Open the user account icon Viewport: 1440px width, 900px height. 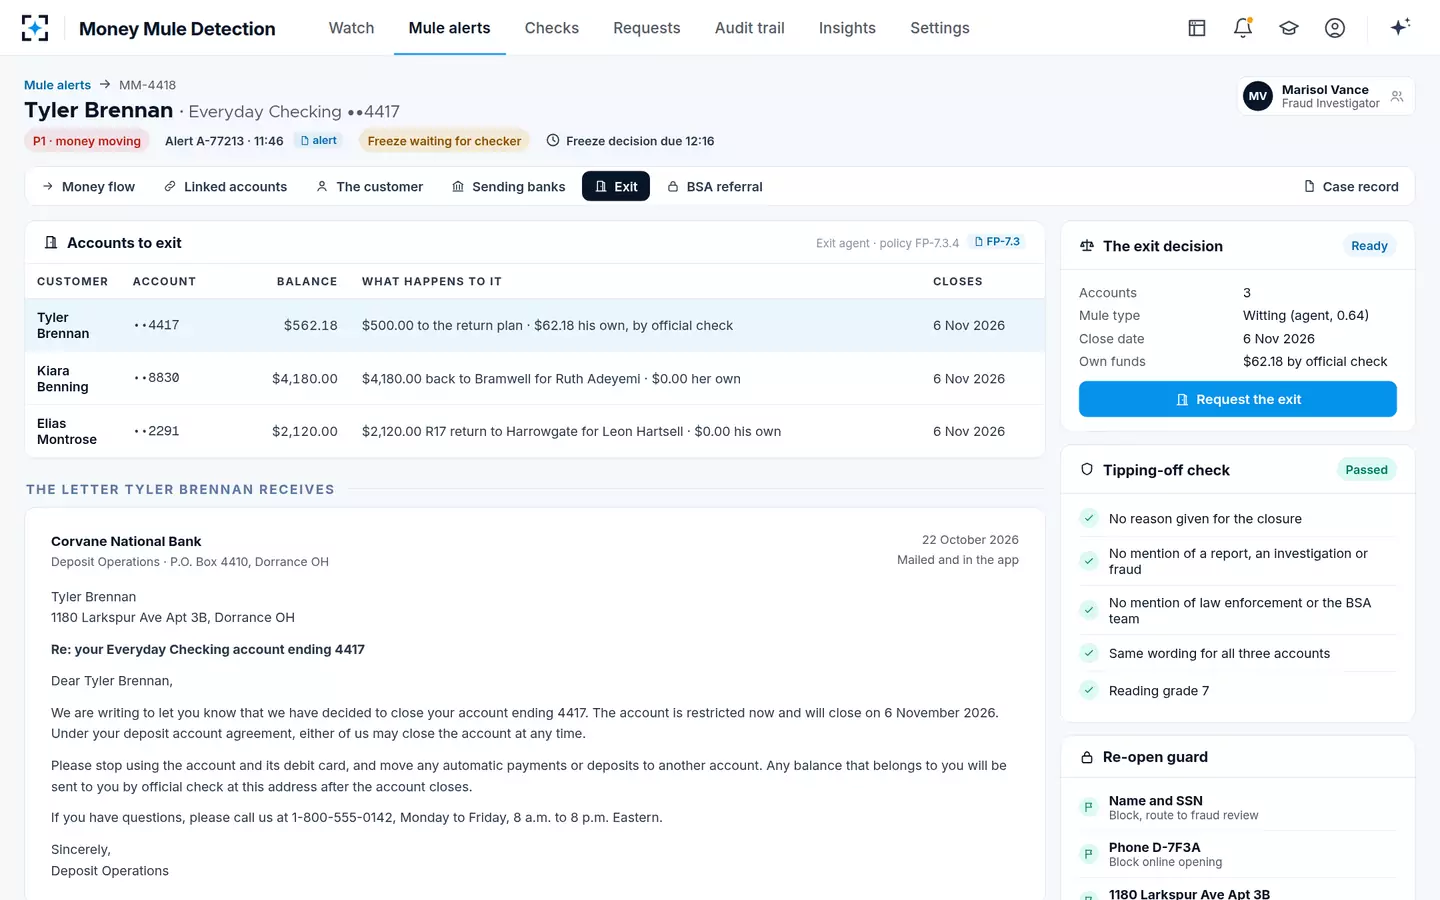tap(1335, 28)
